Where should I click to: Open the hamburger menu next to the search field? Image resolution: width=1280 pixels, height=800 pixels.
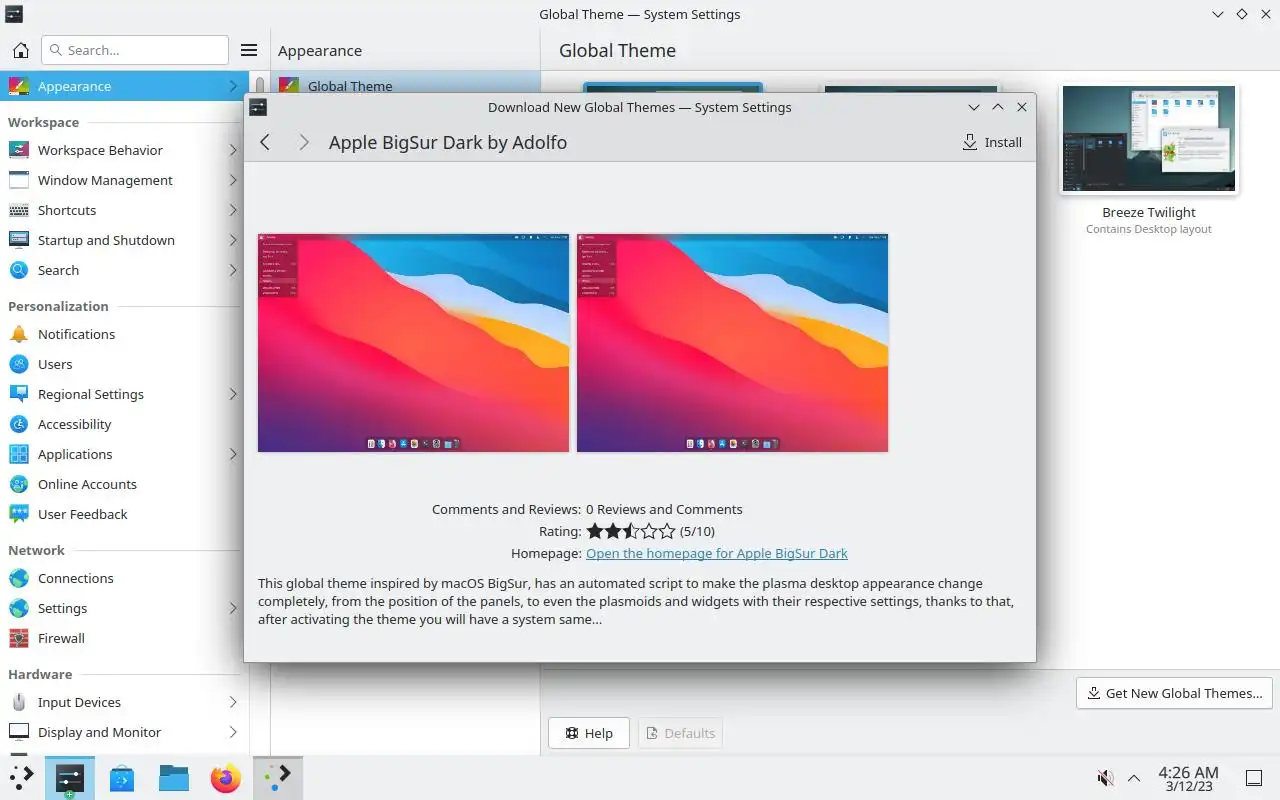coord(249,50)
